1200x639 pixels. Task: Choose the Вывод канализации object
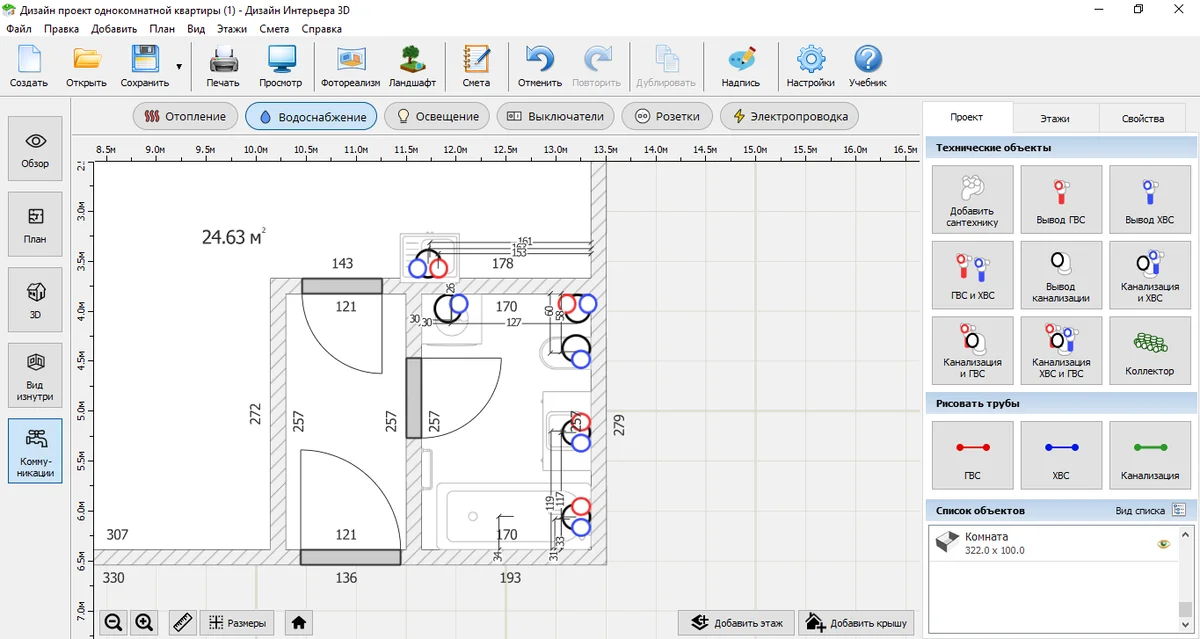[x=1061, y=275]
